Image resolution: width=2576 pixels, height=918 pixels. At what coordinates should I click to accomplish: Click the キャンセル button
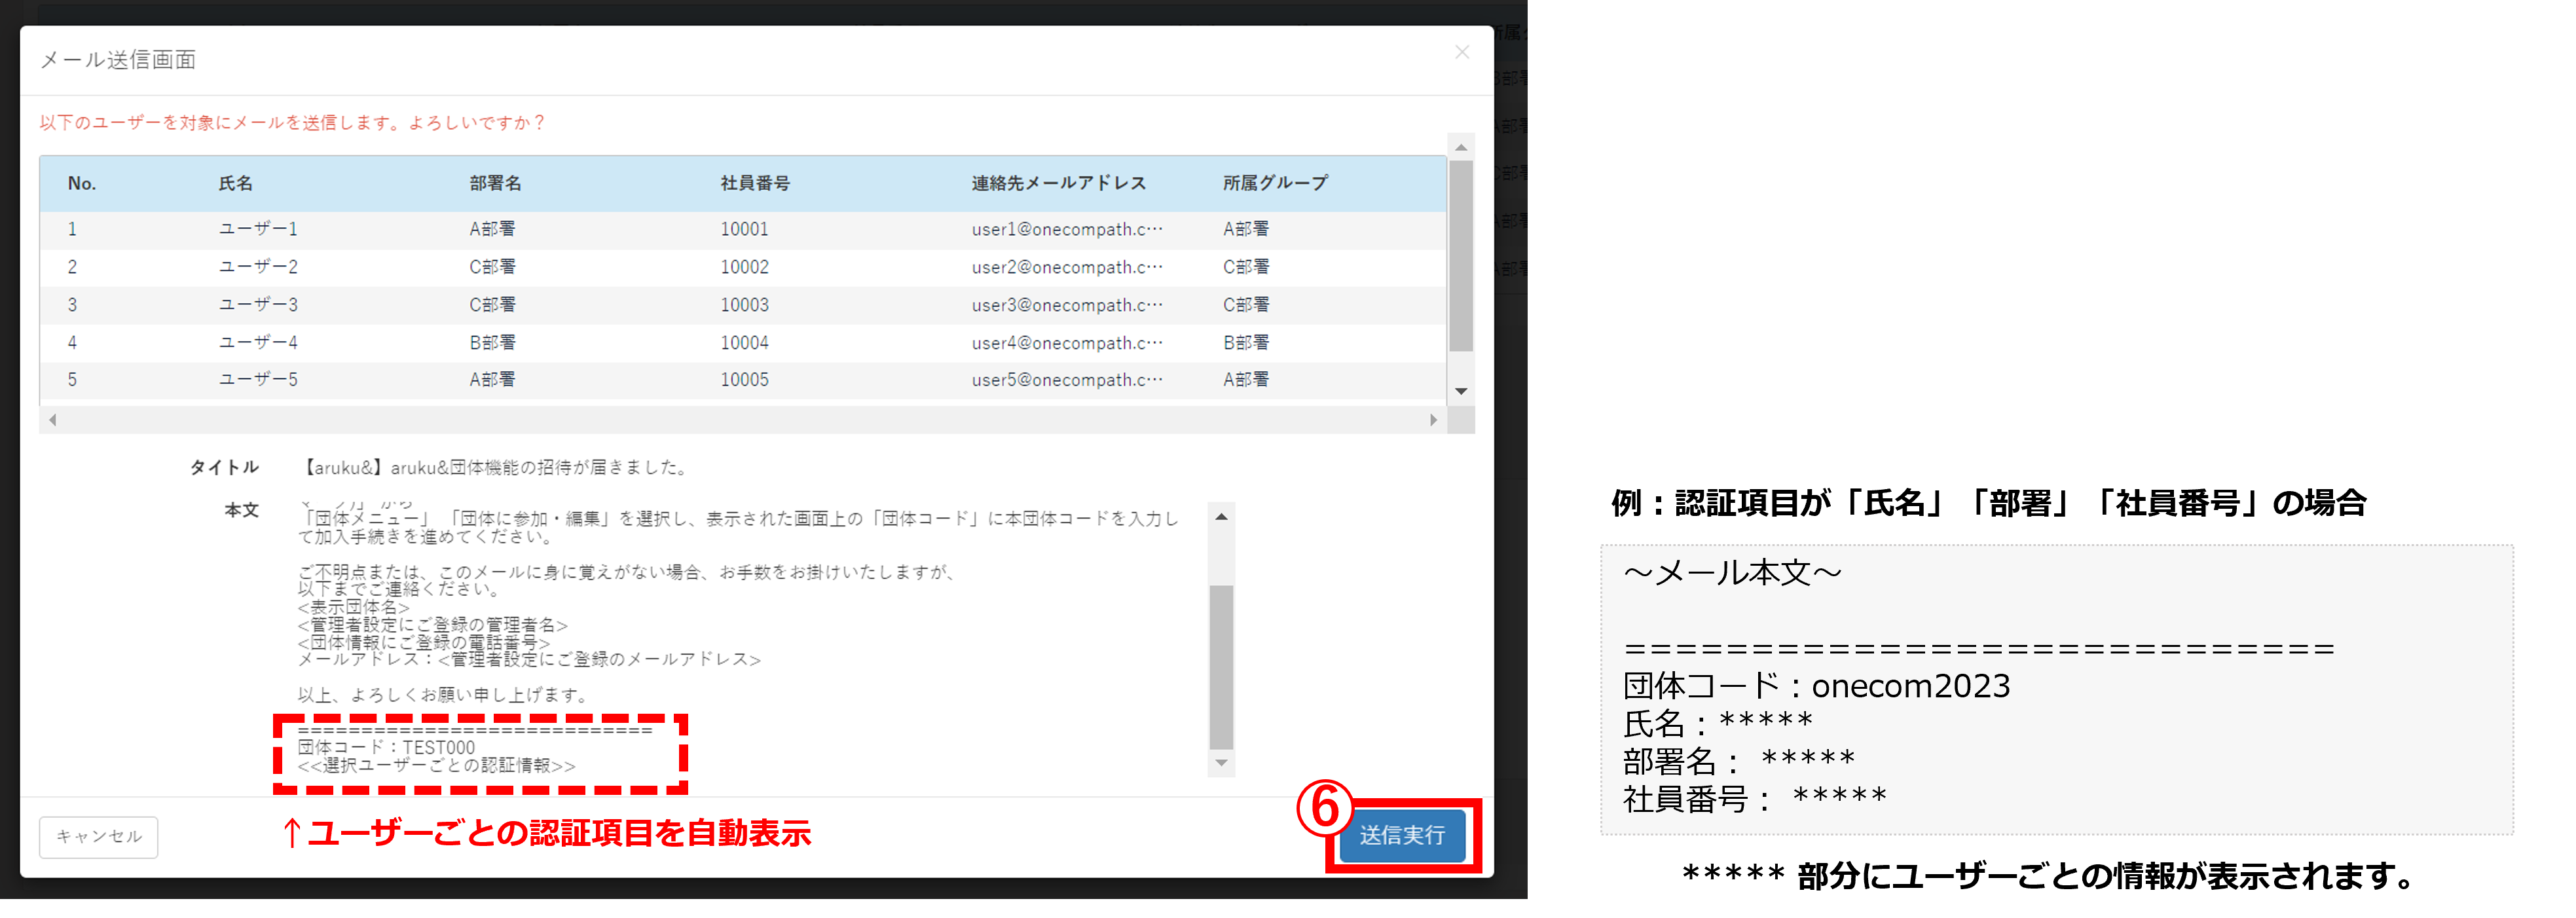pyautogui.click(x=98, y=836)
